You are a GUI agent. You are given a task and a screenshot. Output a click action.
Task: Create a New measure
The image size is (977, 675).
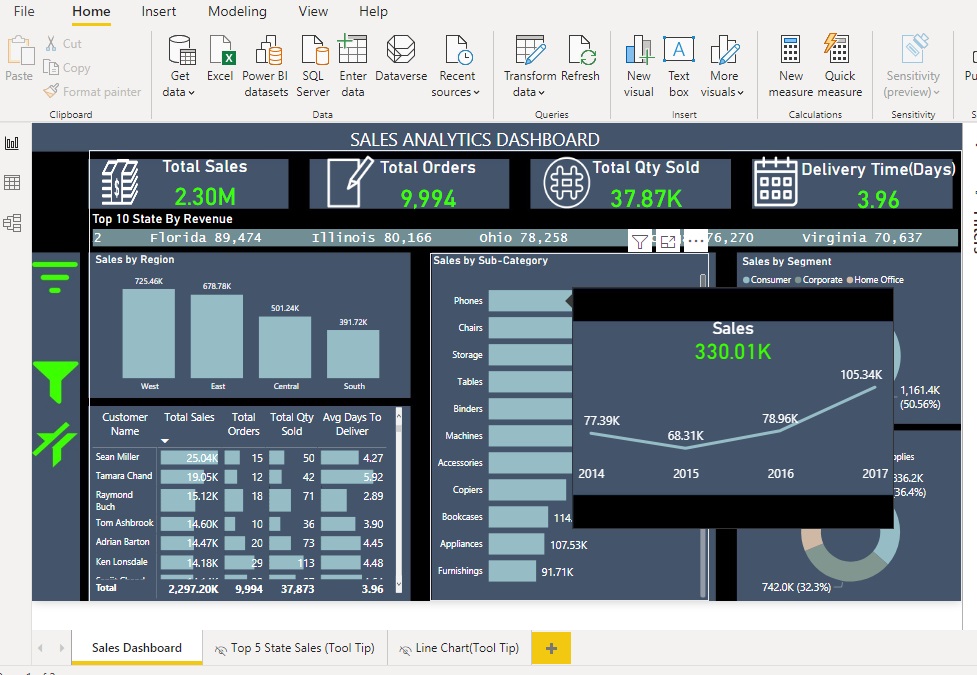click(x=791, y=67)
